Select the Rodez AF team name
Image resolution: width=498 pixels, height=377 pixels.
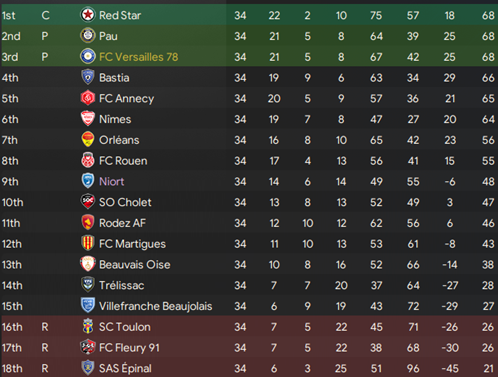[122, 223]
